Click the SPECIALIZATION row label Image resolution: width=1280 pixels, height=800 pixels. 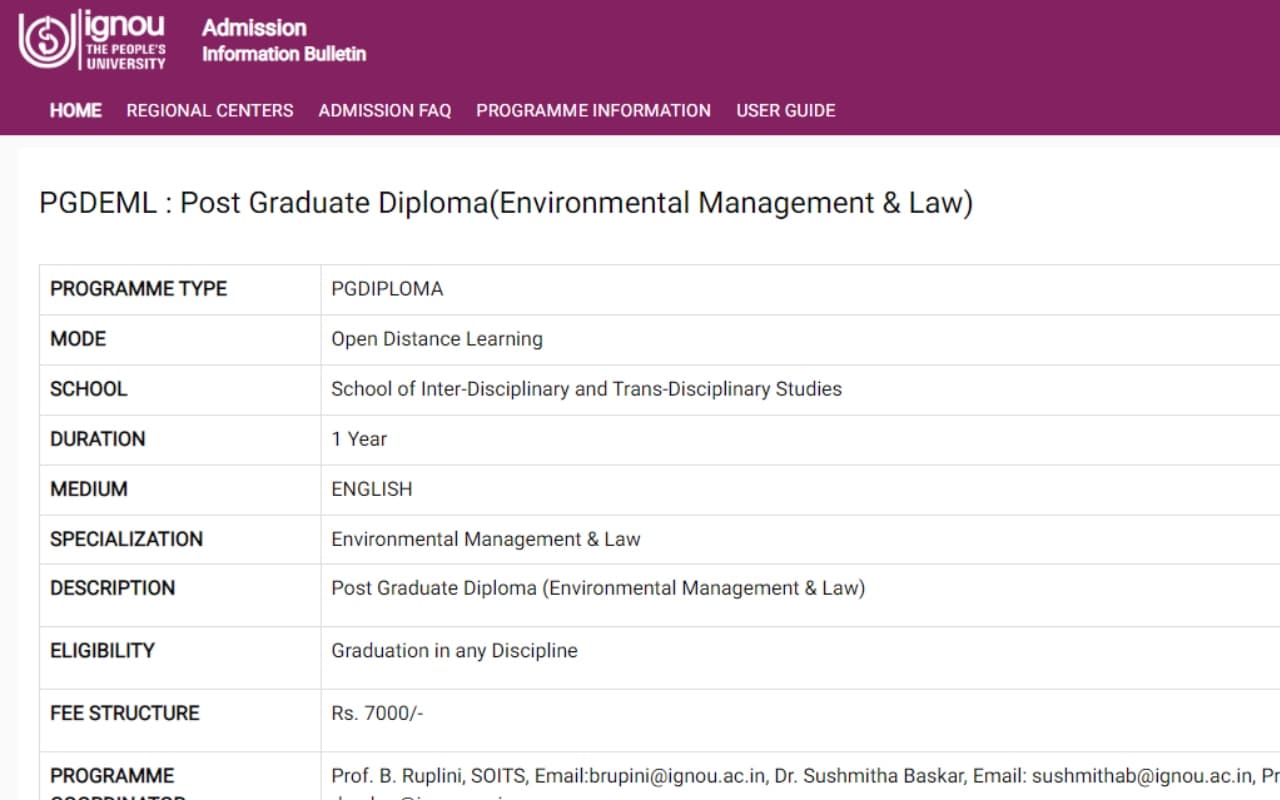[x=126, y=539]
